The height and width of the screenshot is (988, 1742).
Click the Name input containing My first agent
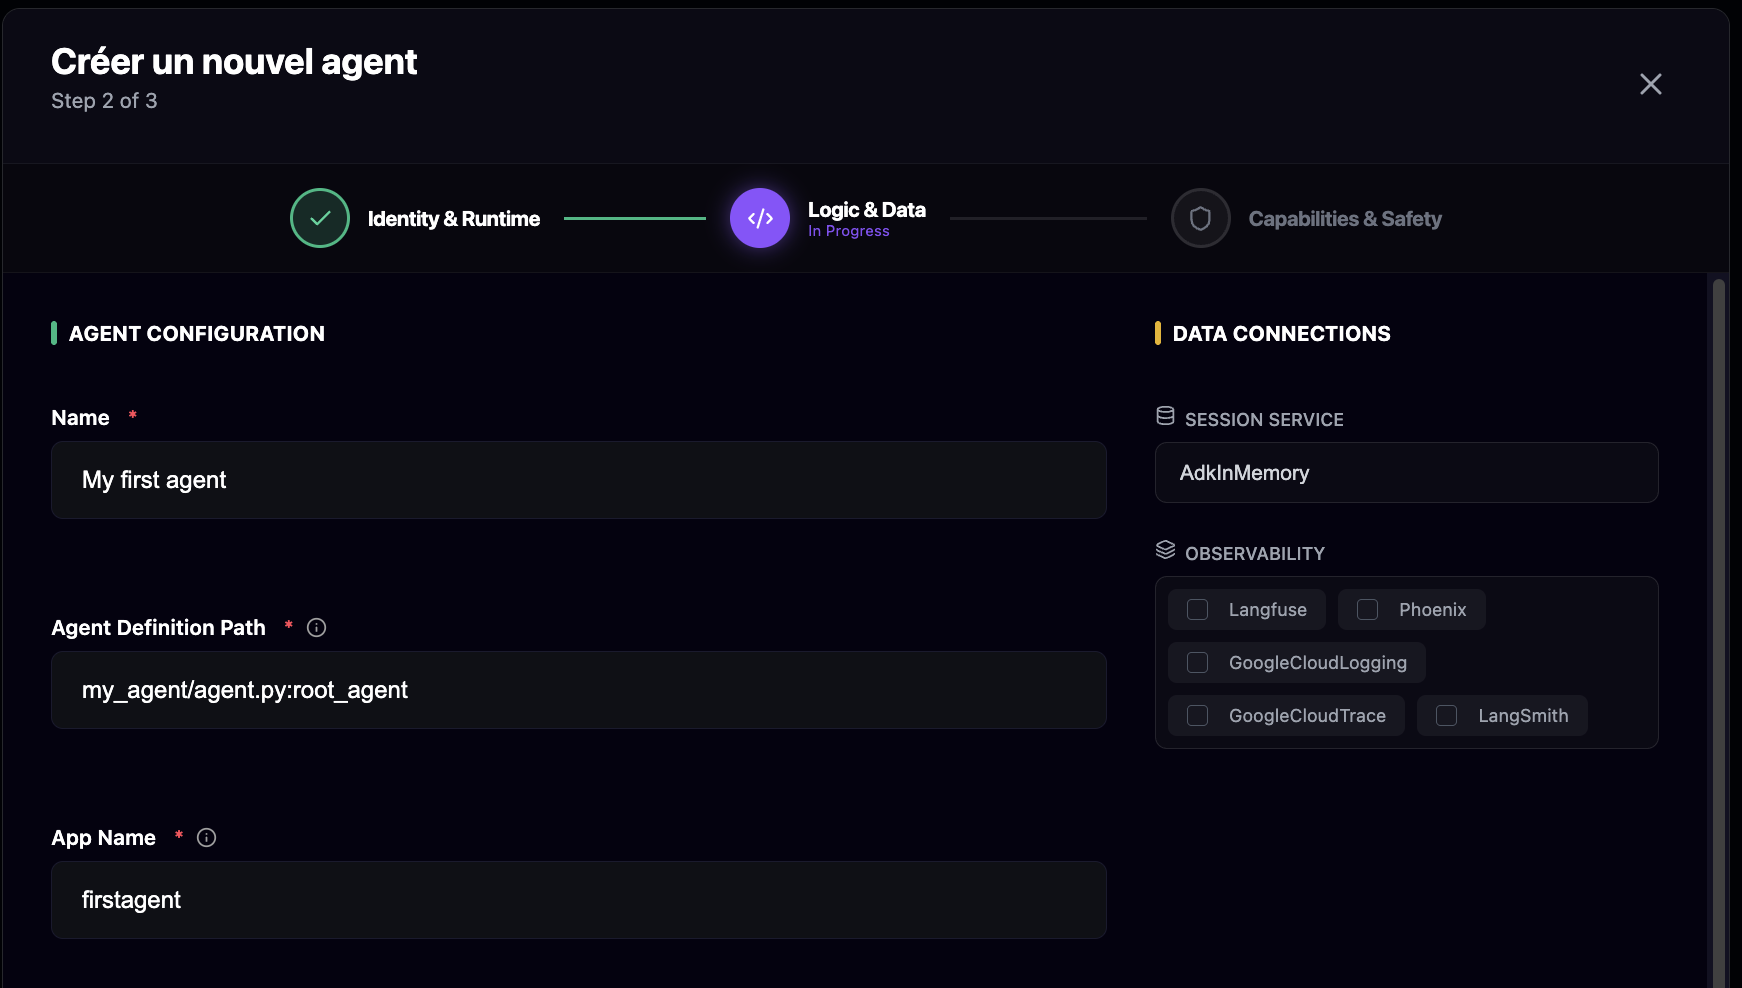click(x=579, y=480)
